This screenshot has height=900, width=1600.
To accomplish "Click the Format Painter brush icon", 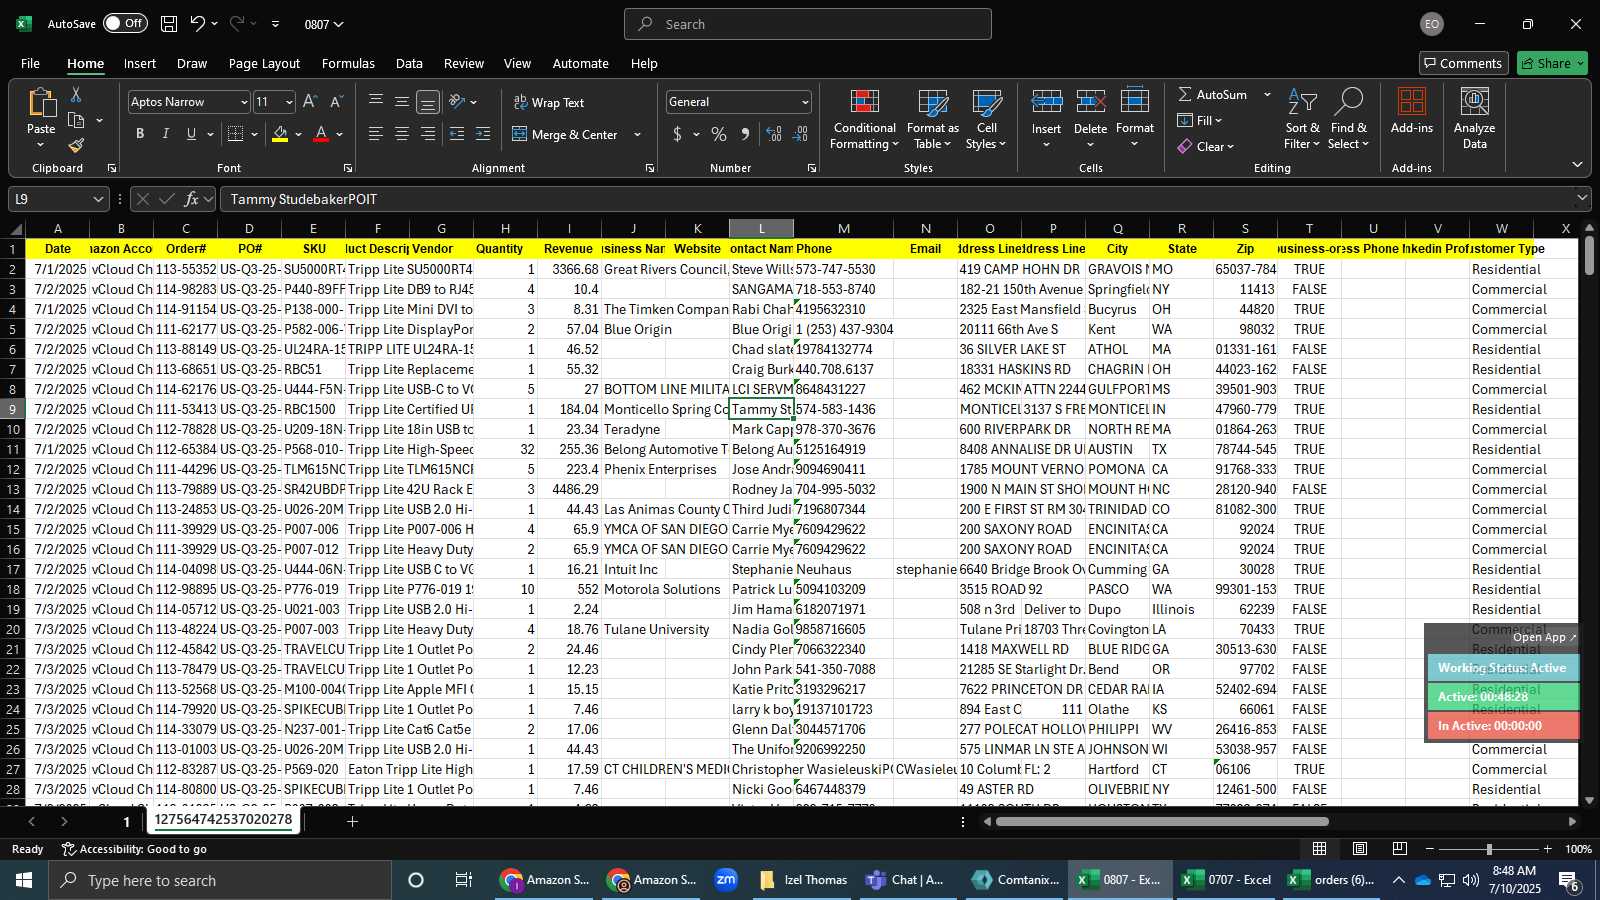I will coord(76,146).
